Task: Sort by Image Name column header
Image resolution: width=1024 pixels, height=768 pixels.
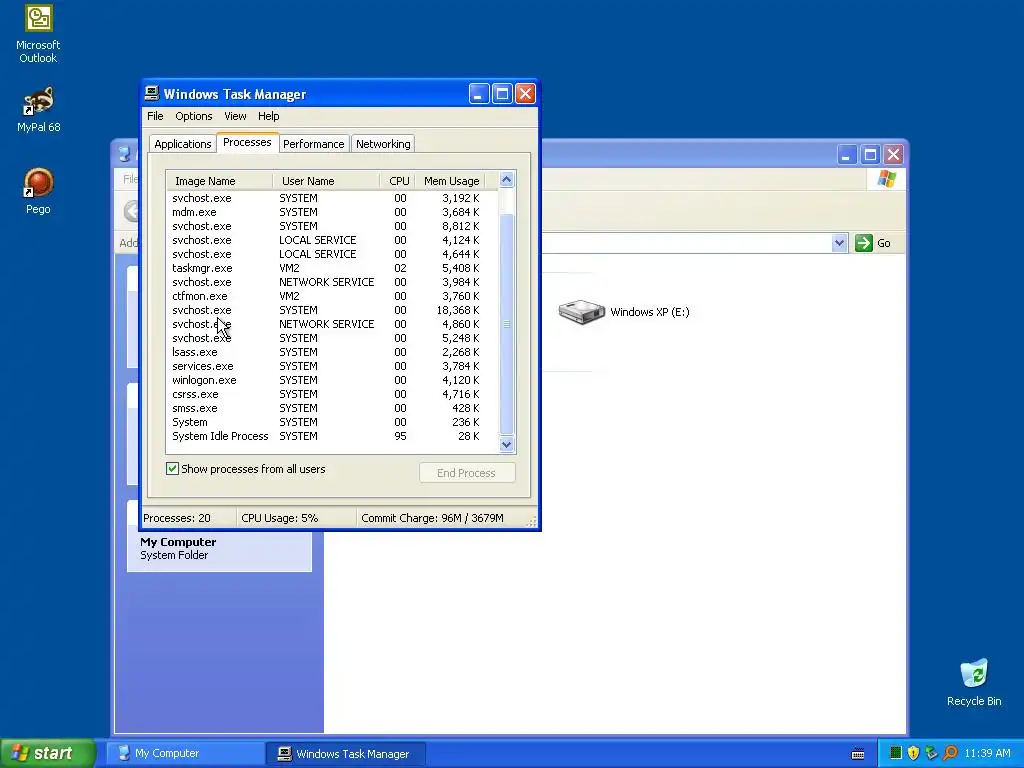Action: pos(219,181)
